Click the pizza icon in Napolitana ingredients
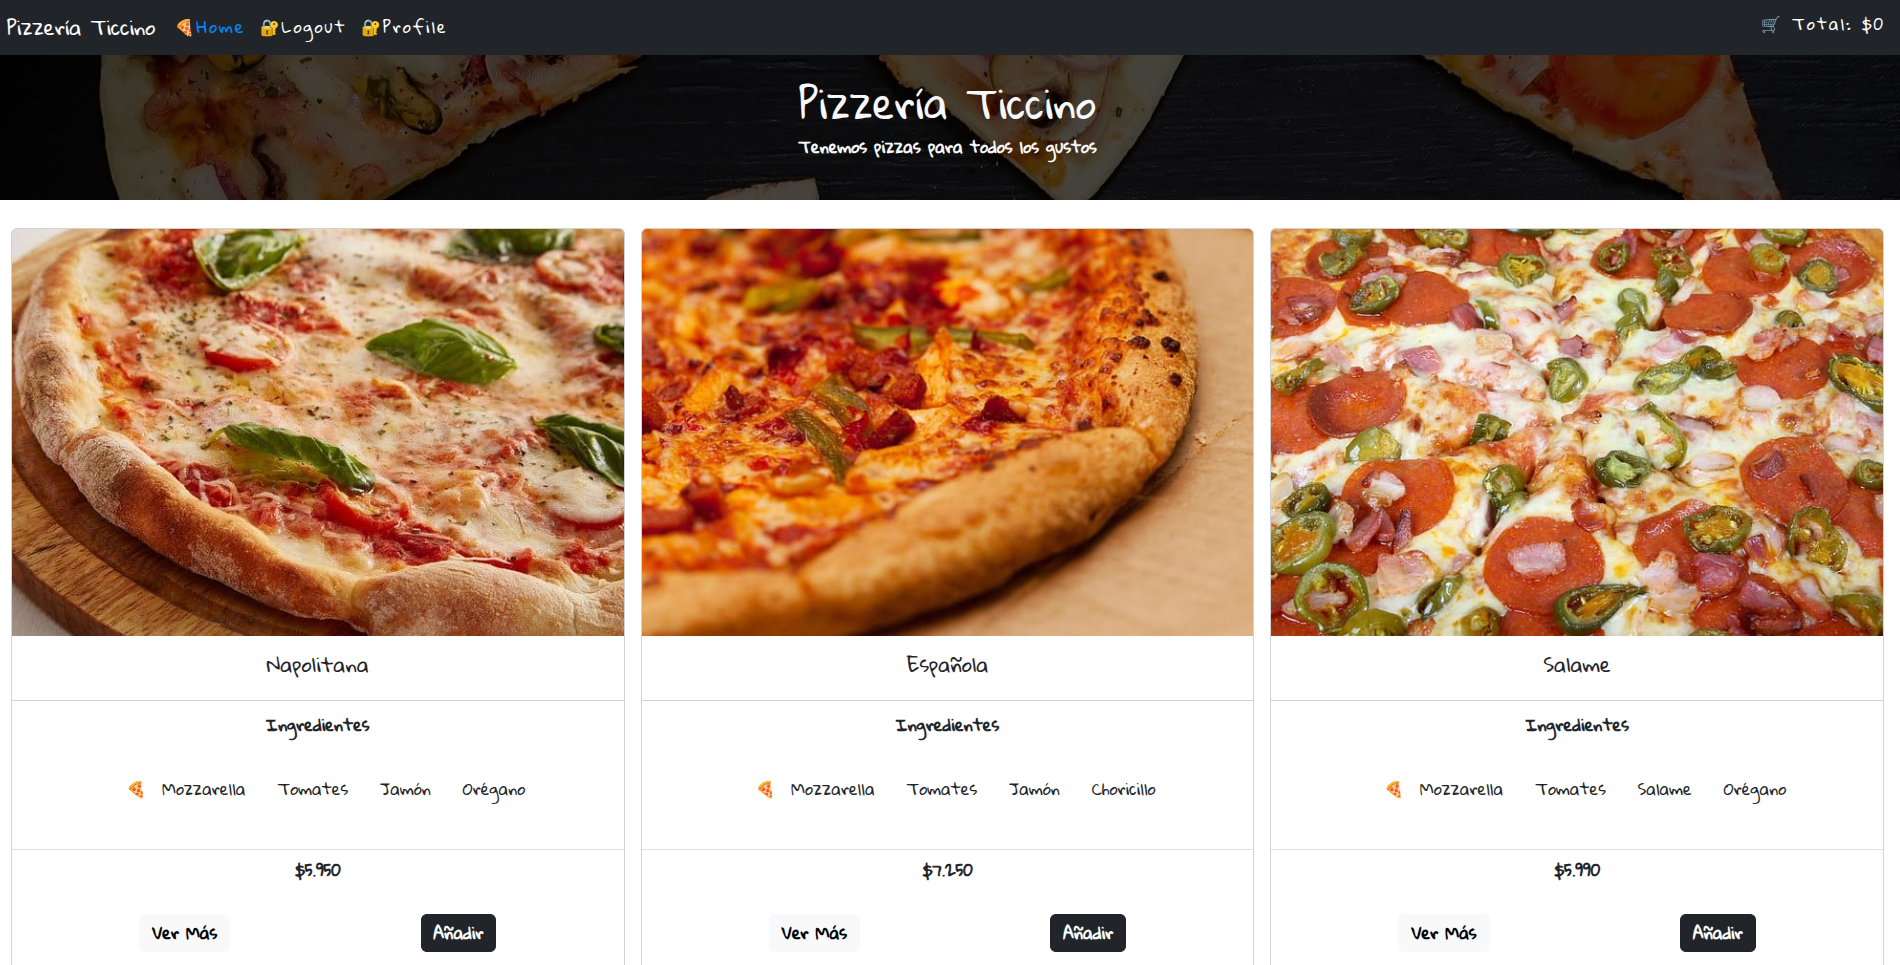Screen dimensions: 1900x965 click(x=136, y=790)
